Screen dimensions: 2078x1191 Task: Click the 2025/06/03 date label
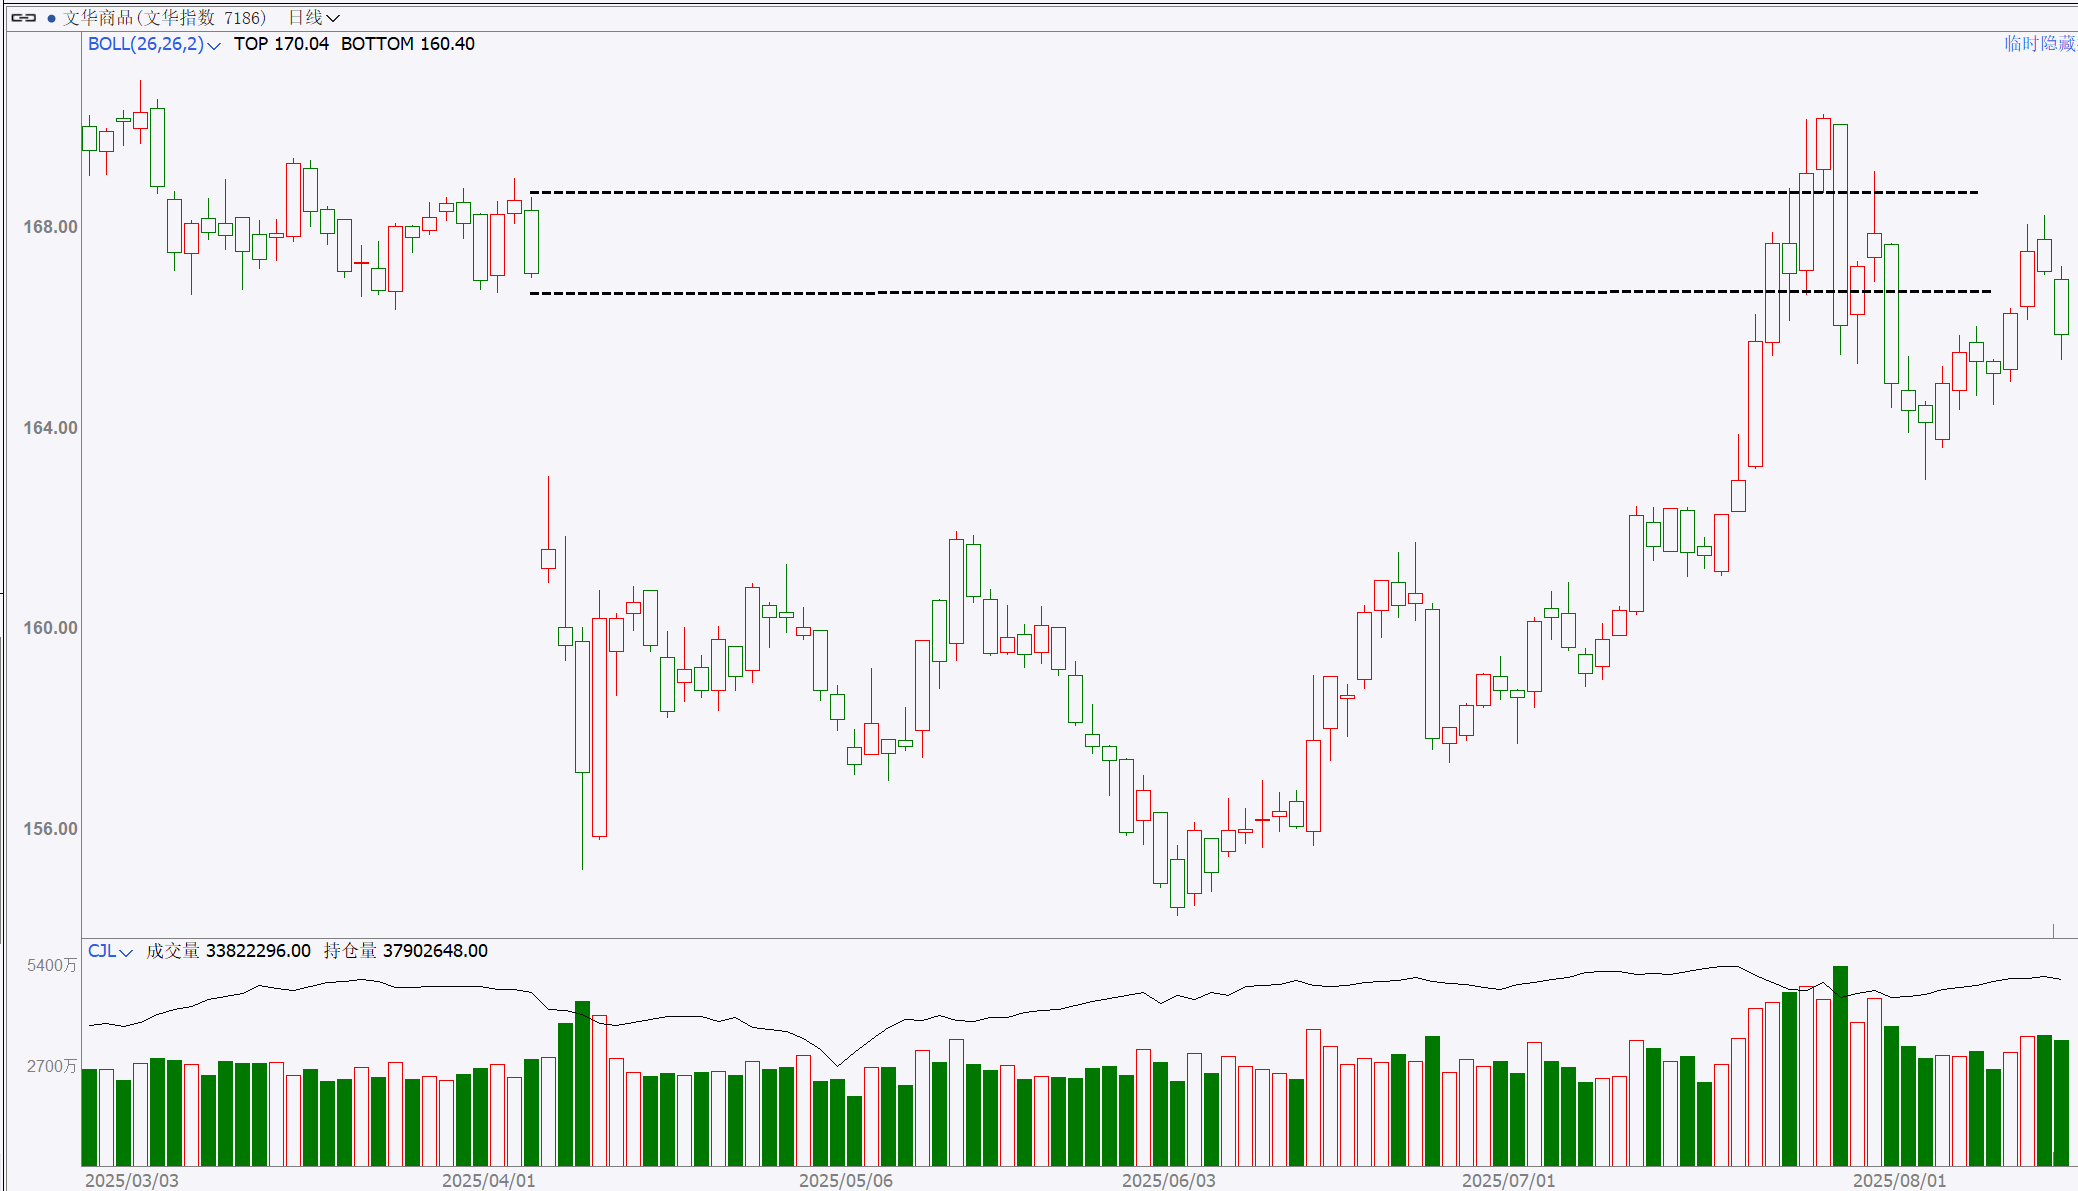coord(1169,1180)
